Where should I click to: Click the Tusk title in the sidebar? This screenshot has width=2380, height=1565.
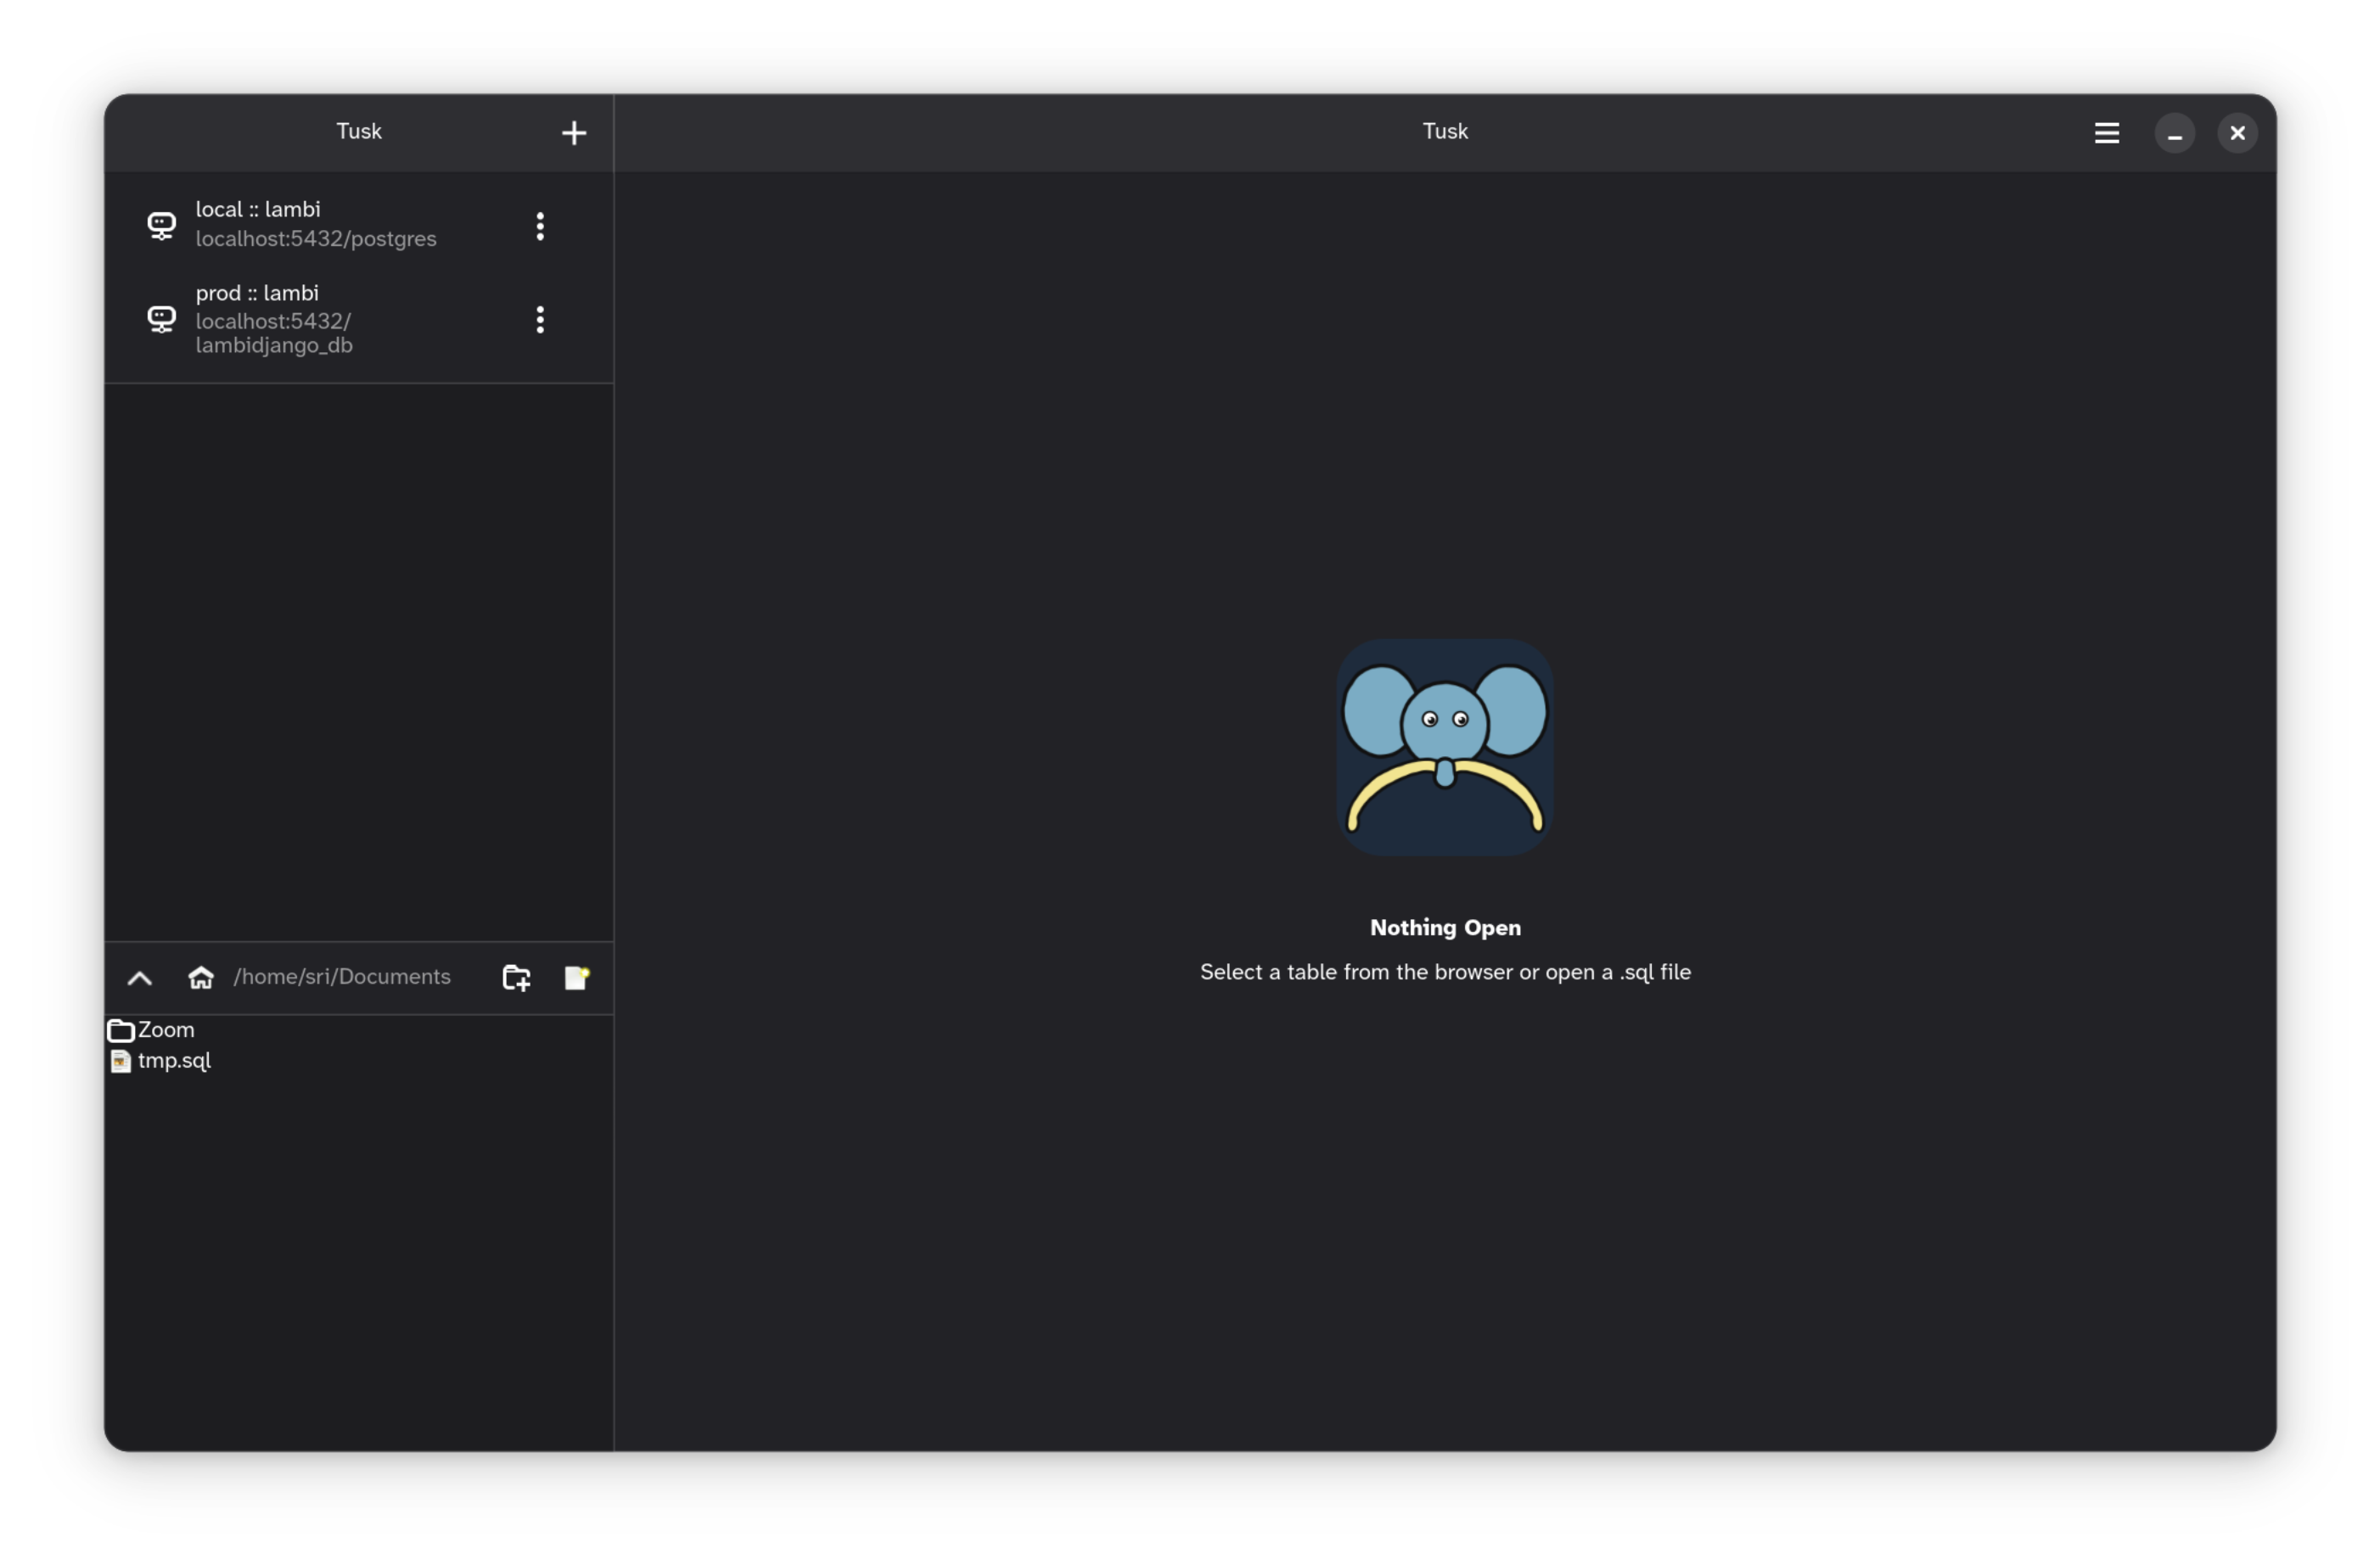tap(359, 131)
